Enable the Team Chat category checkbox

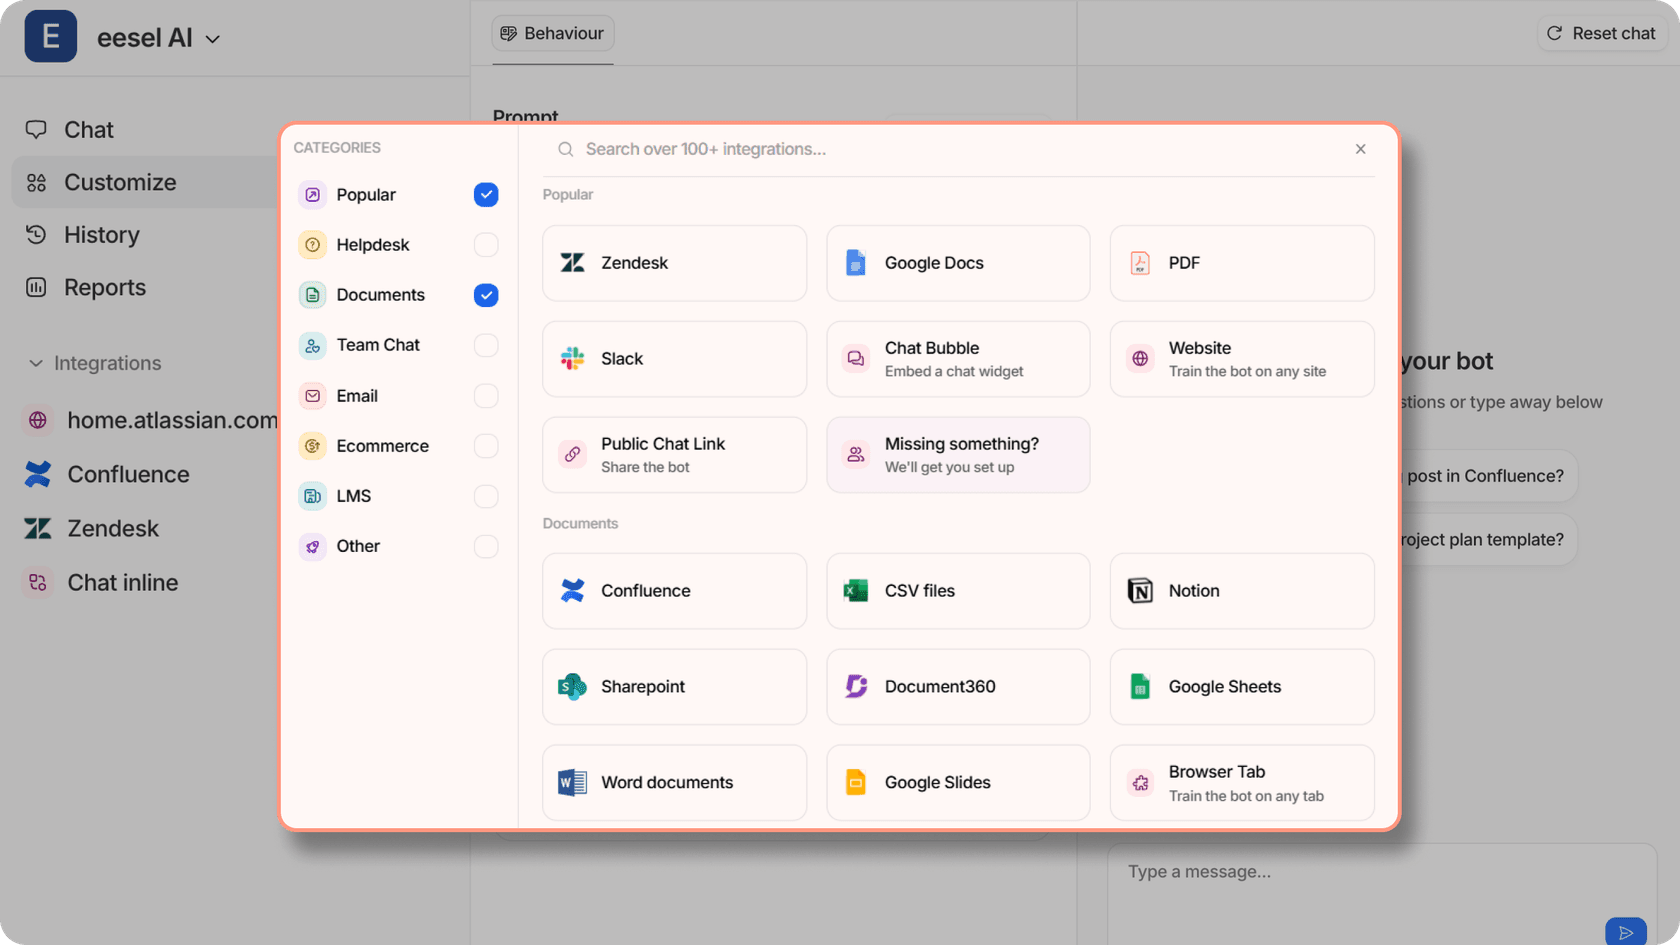pyautogui.click(x=486, y=346)
